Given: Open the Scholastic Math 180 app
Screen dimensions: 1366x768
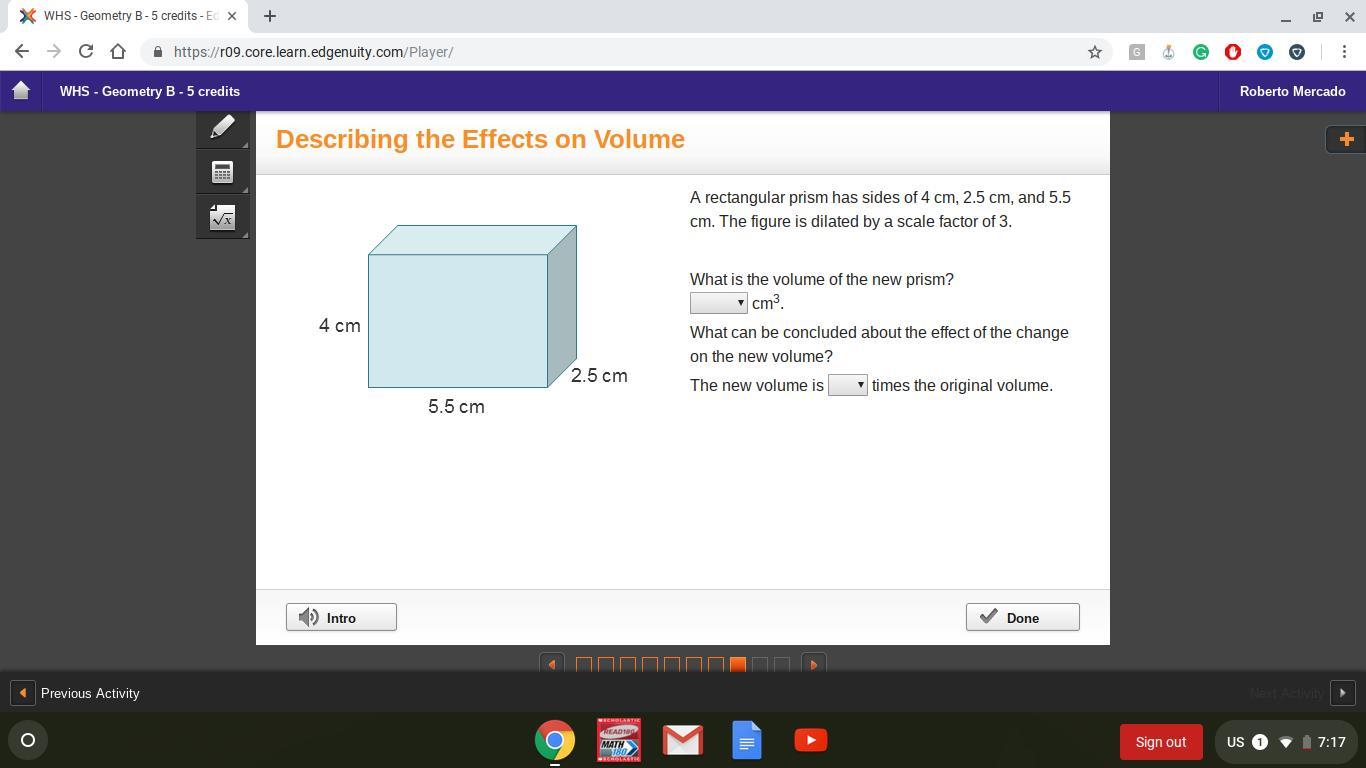Looking at the screenshot, I should click(x=619, y=741).
